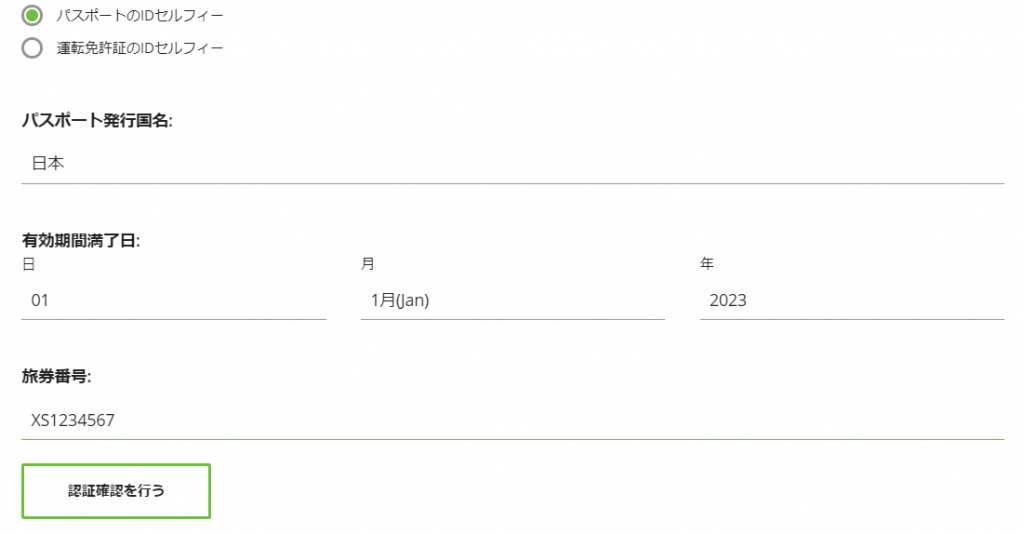The width and height of the screenshot is (1024, 534).
Task: Click the 2023 year value
Action: click(728, 300)
